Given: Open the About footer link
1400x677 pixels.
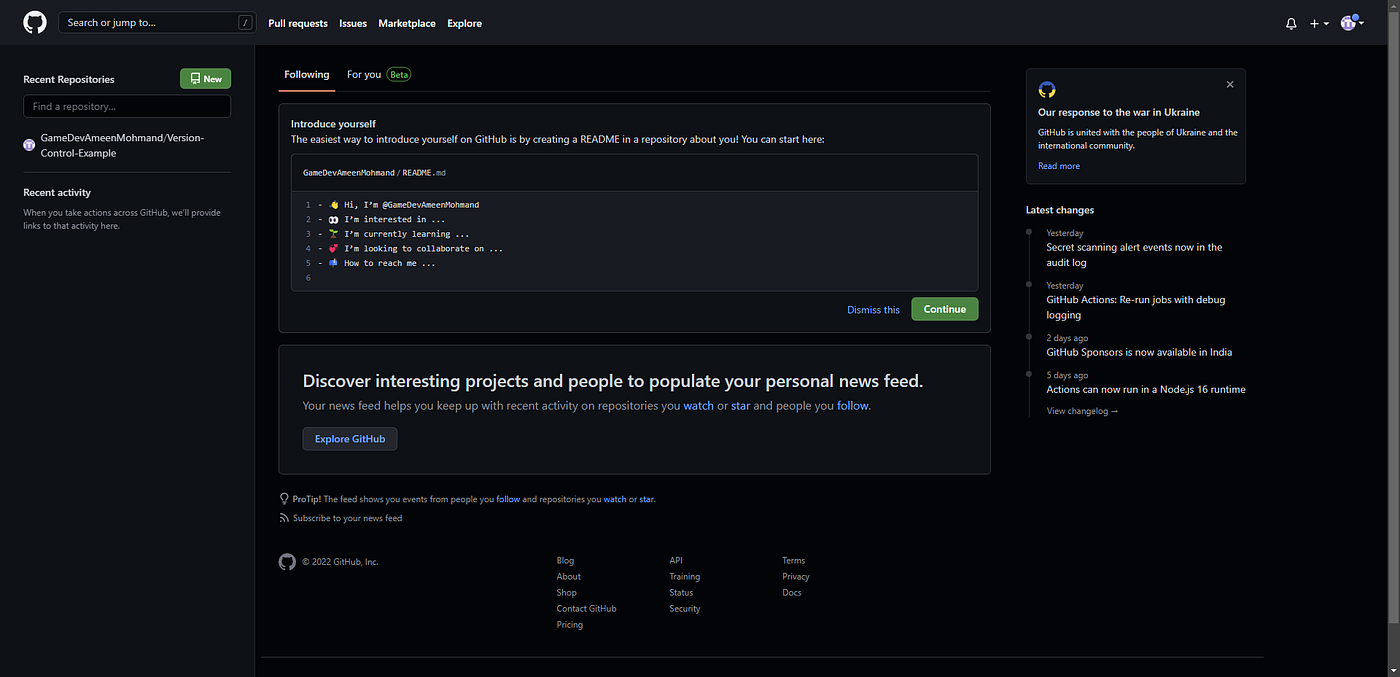Looking at the screenshot, I should pos(569,577).
